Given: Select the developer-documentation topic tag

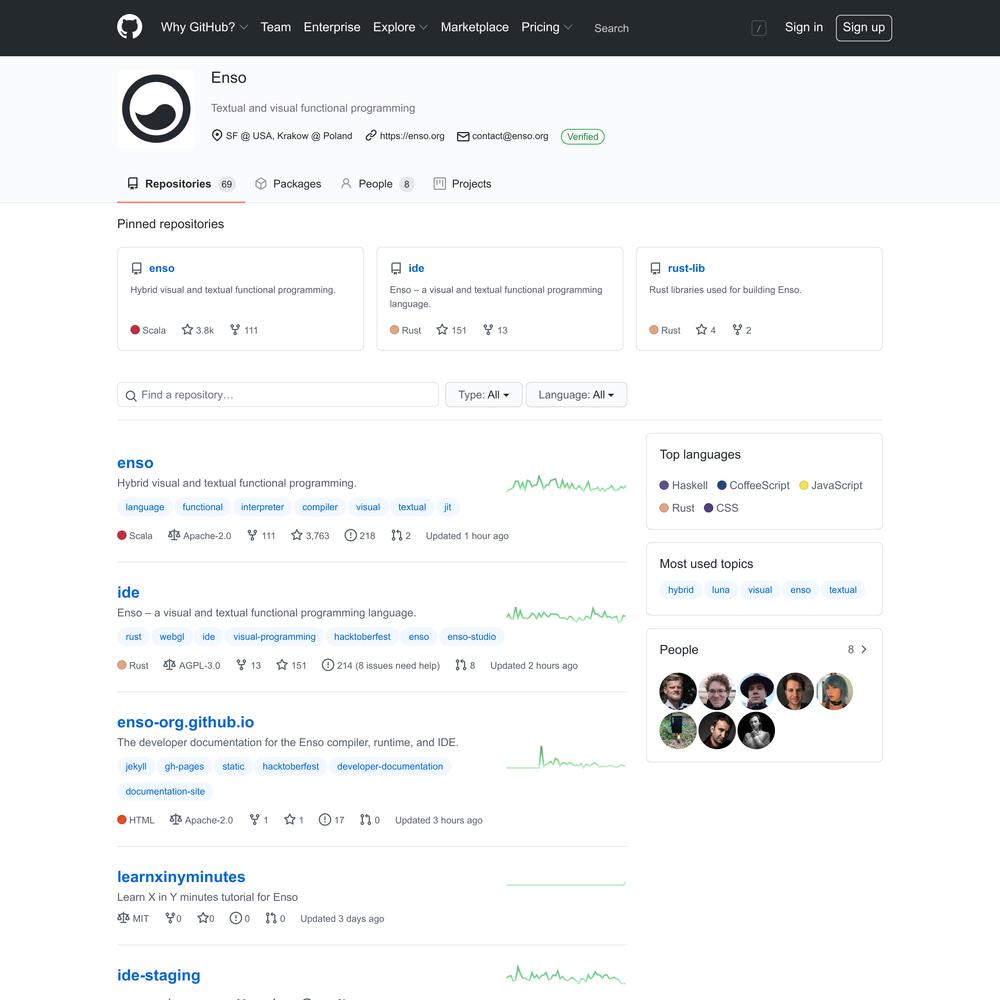Looking at the screenshot, I should (x=390, y=767).
